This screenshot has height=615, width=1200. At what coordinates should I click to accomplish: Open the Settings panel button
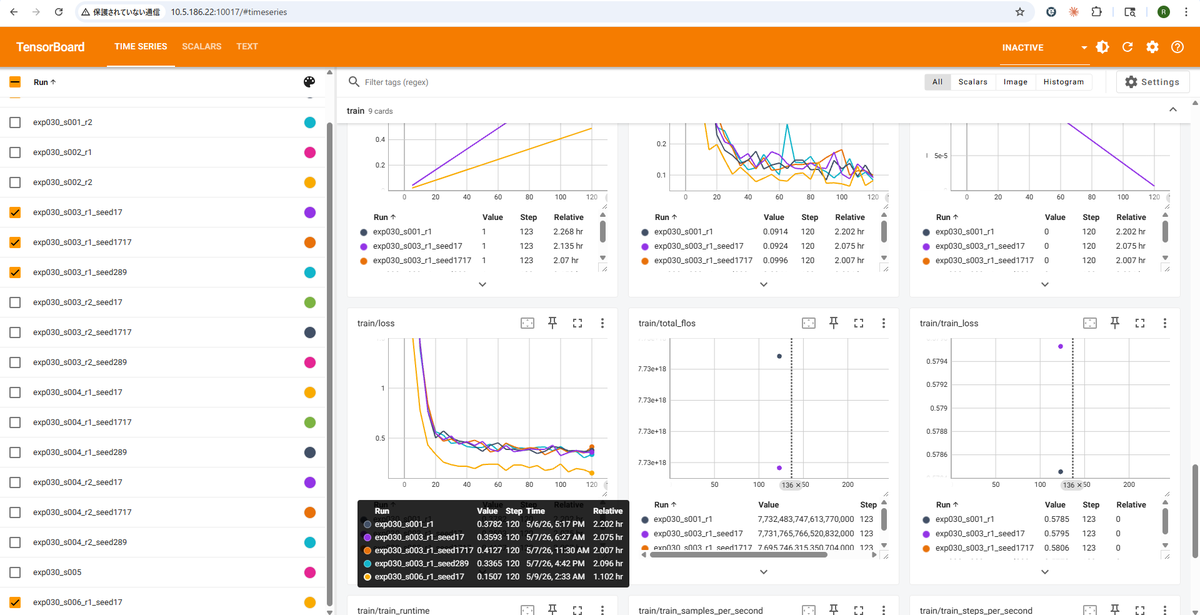(x=1152, y=82)
